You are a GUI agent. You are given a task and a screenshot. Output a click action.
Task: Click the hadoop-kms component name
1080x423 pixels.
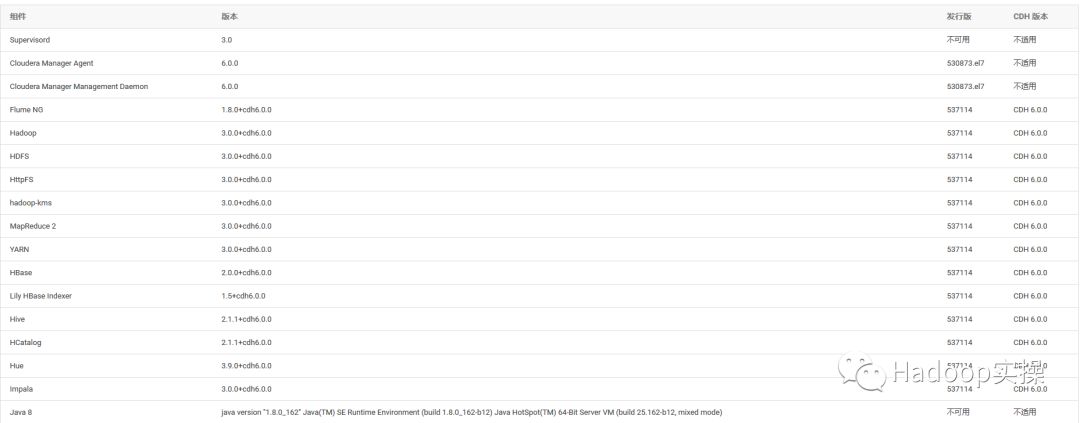(x=31, y=203)
